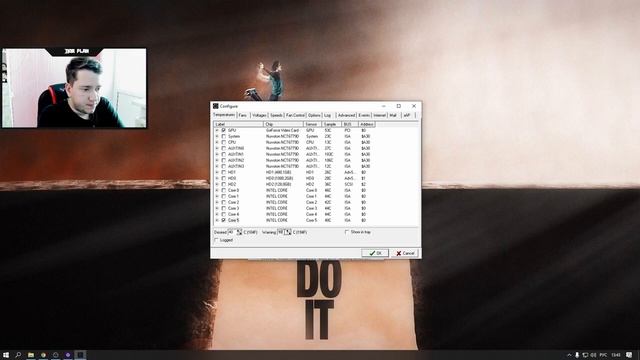640x360 pixels.
Task: Open Chrome from the taskbar
Action: (43, 355)
